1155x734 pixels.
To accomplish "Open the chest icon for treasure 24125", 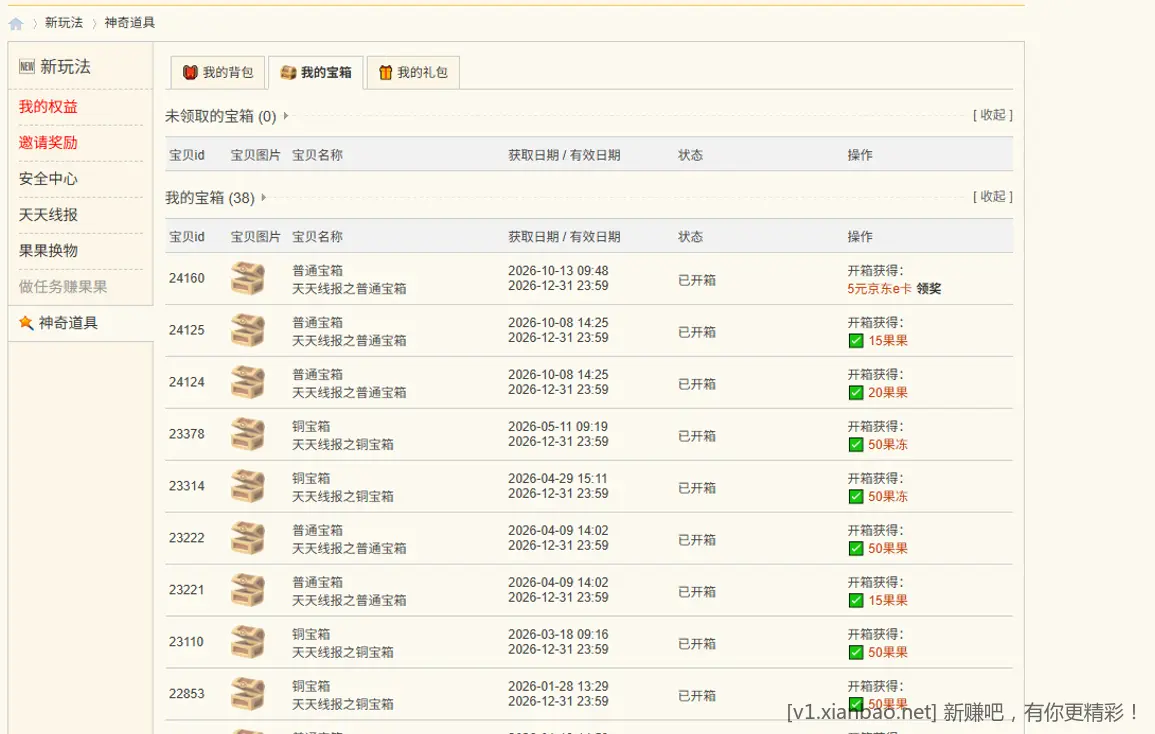I will click(x=248, y=330).
